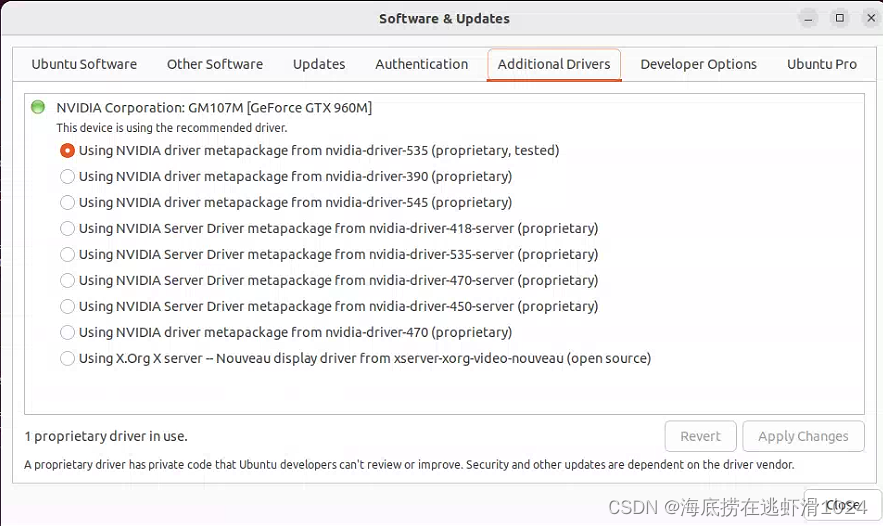Choose the nvidia-driver-390 radio option
The width and height of the screenshot is (883, 526).
click(67, 176)
